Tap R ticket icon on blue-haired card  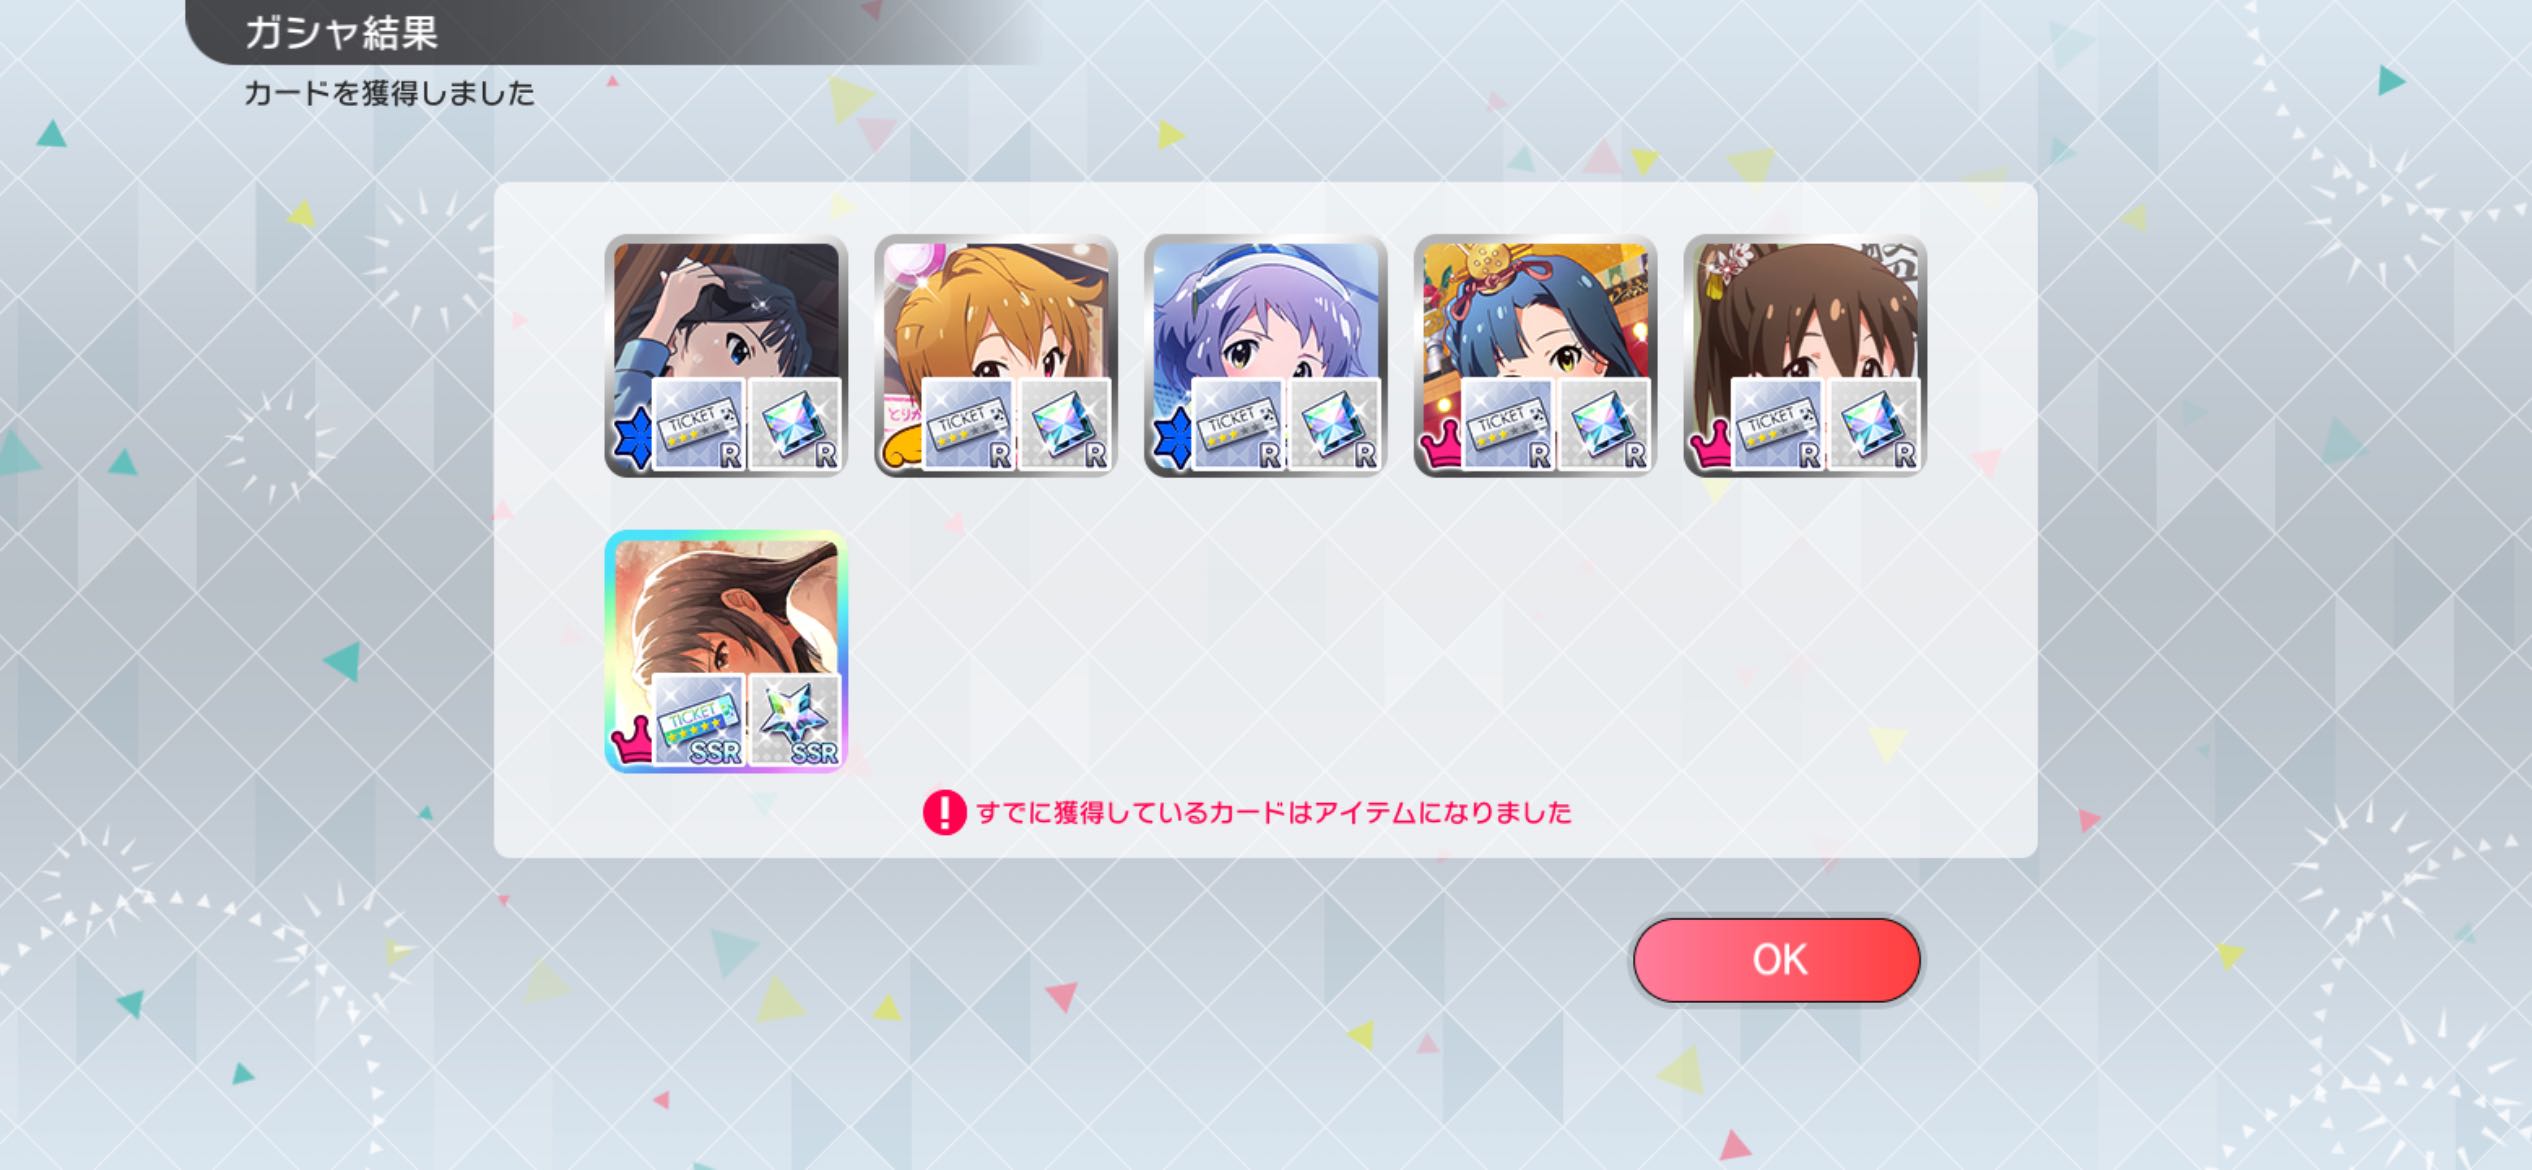[x=1509, y=425]
